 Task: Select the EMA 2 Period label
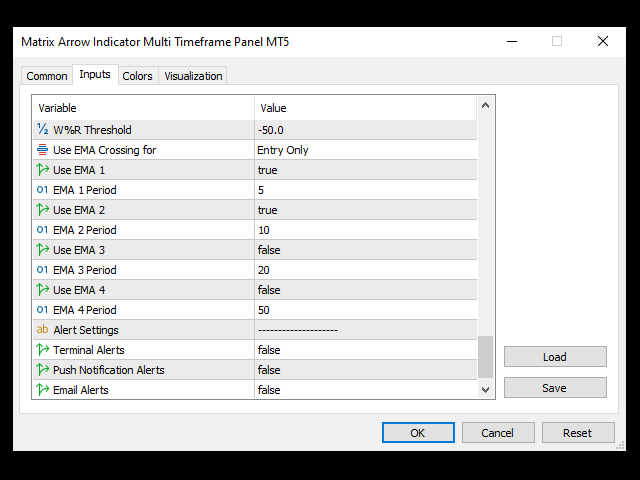[84, 230]
